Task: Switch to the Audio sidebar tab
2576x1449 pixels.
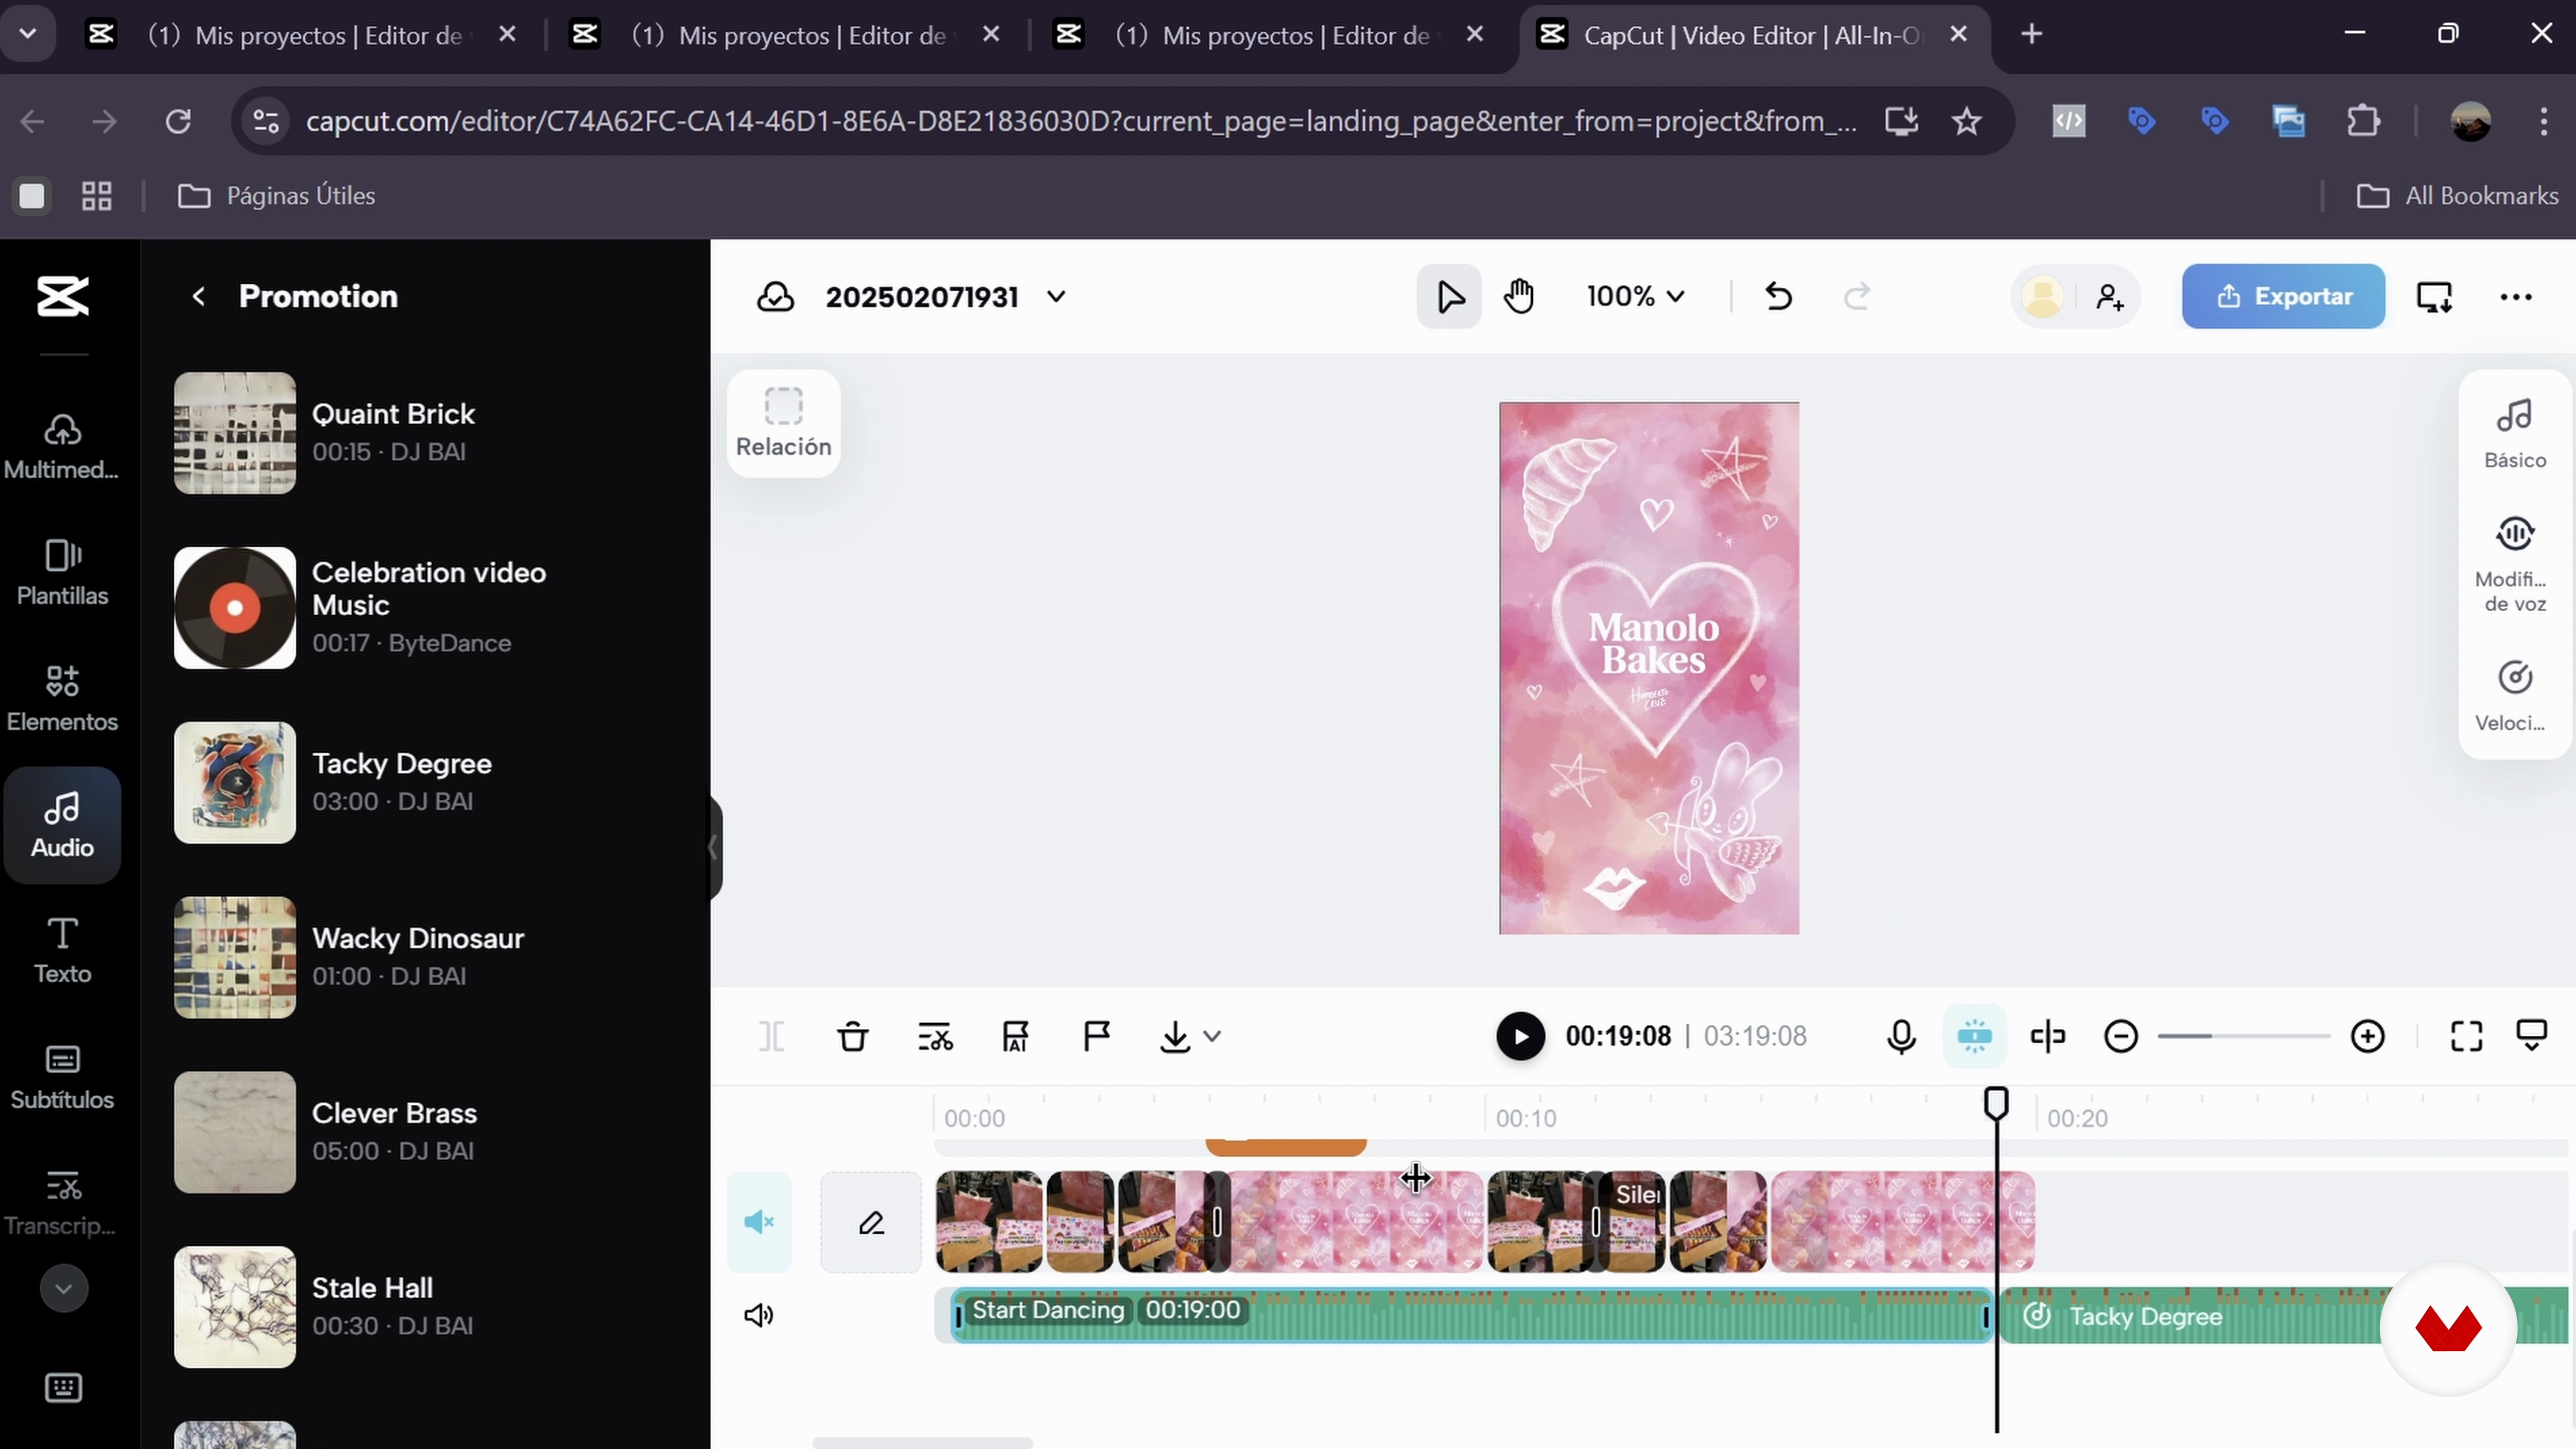Action: 62,824
